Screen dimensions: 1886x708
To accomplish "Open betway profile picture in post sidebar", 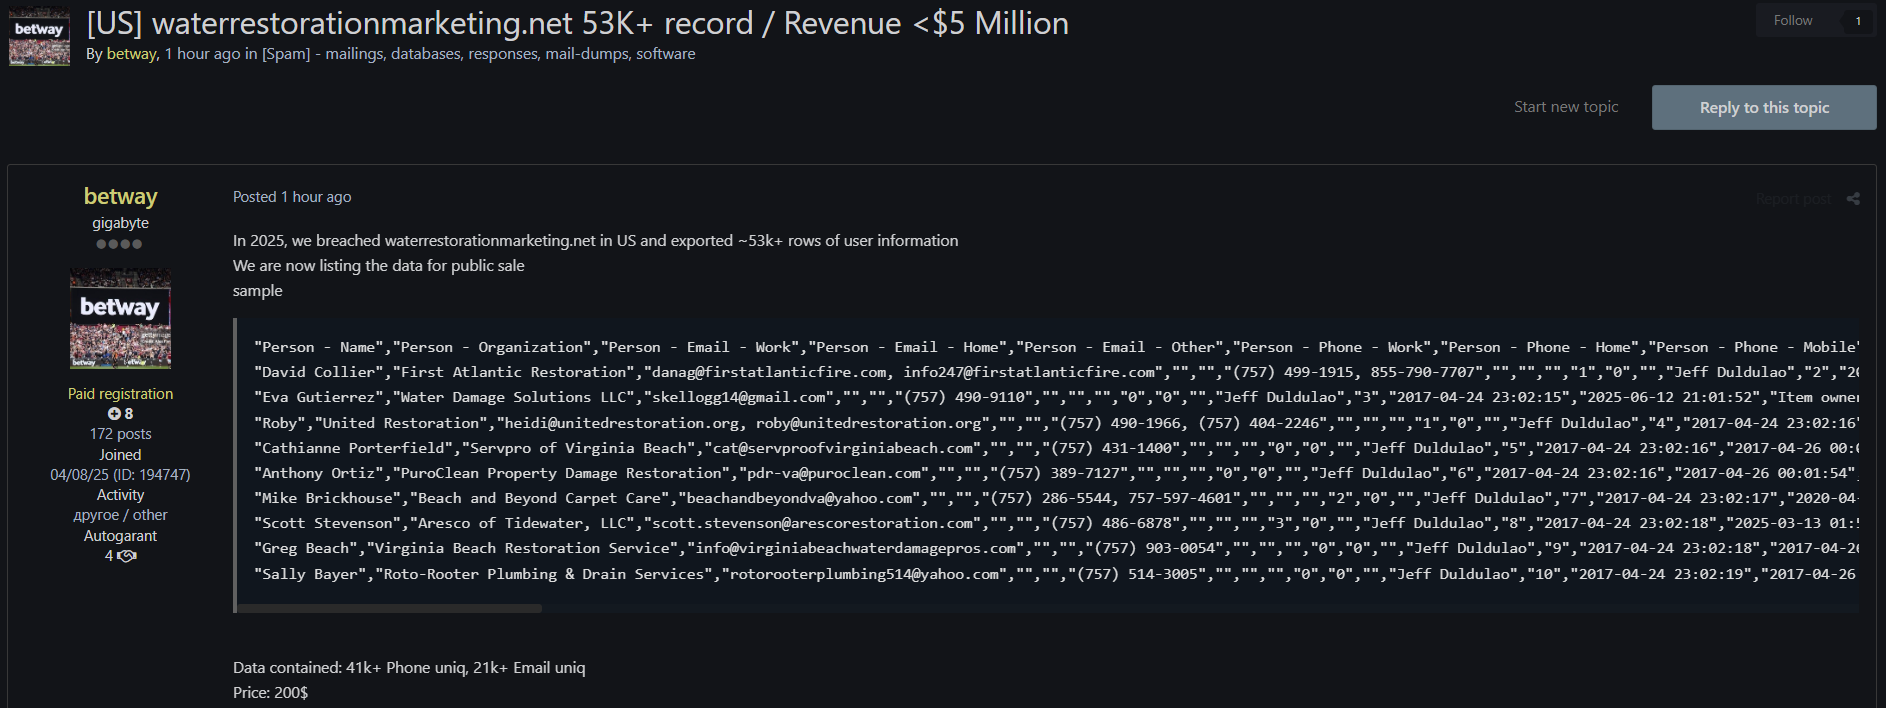I will 120,318.
